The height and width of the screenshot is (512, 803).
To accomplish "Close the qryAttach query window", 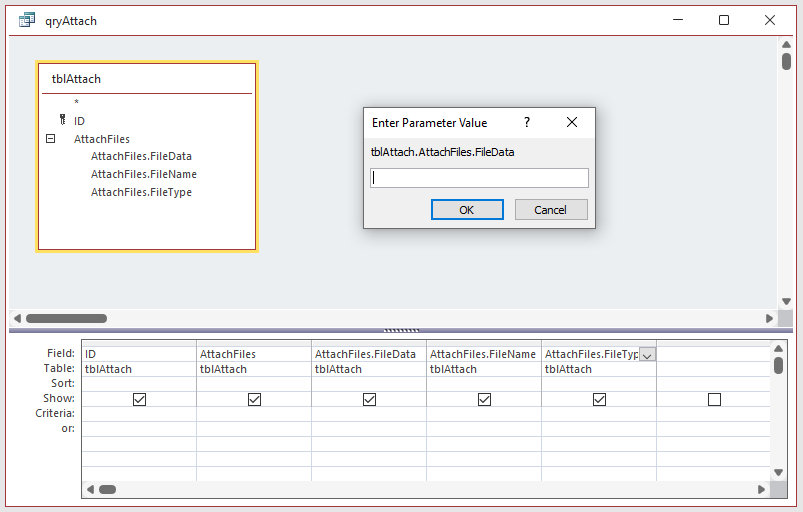I will [x=770, y=20].
